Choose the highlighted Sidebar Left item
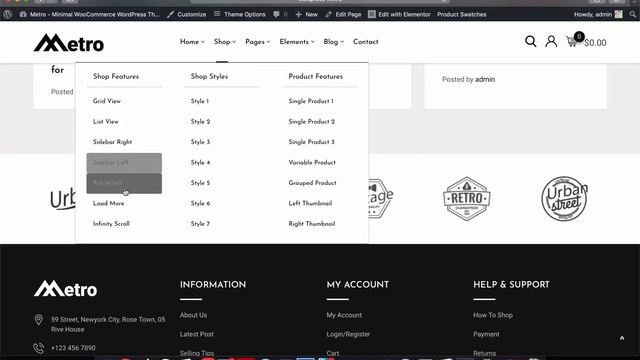Screen dimensions: 640x360 124,162
